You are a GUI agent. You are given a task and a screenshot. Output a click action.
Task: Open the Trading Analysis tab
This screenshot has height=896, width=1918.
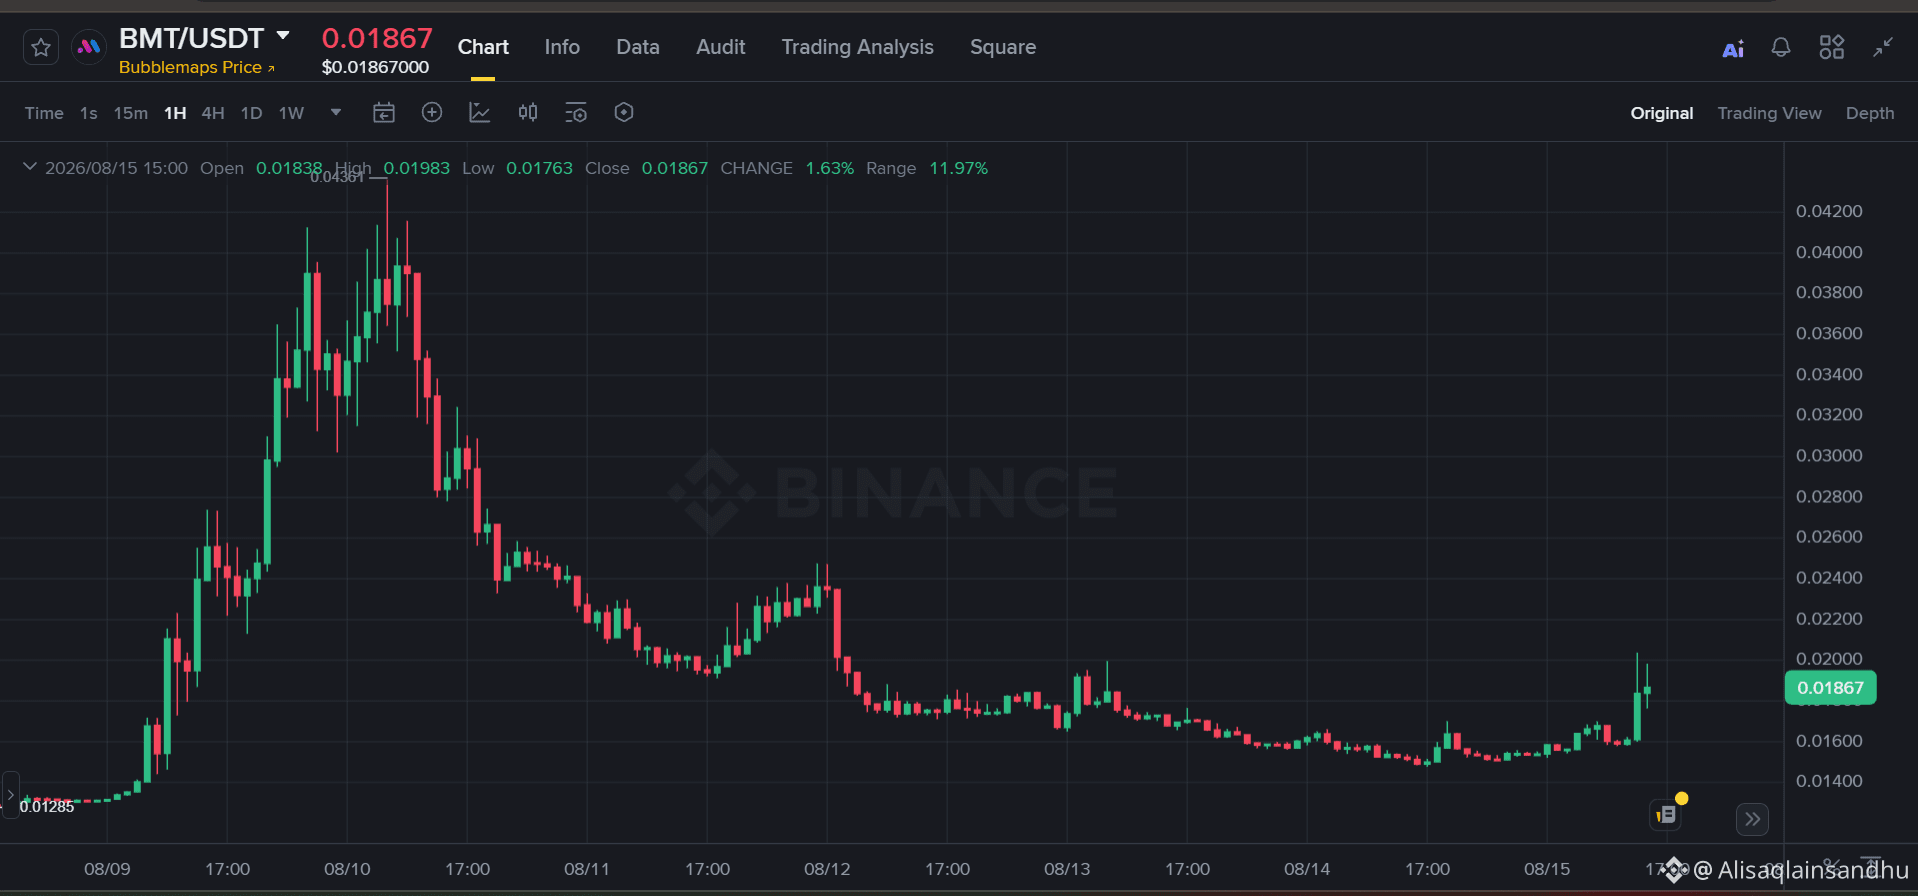click(x=858, y=47)
